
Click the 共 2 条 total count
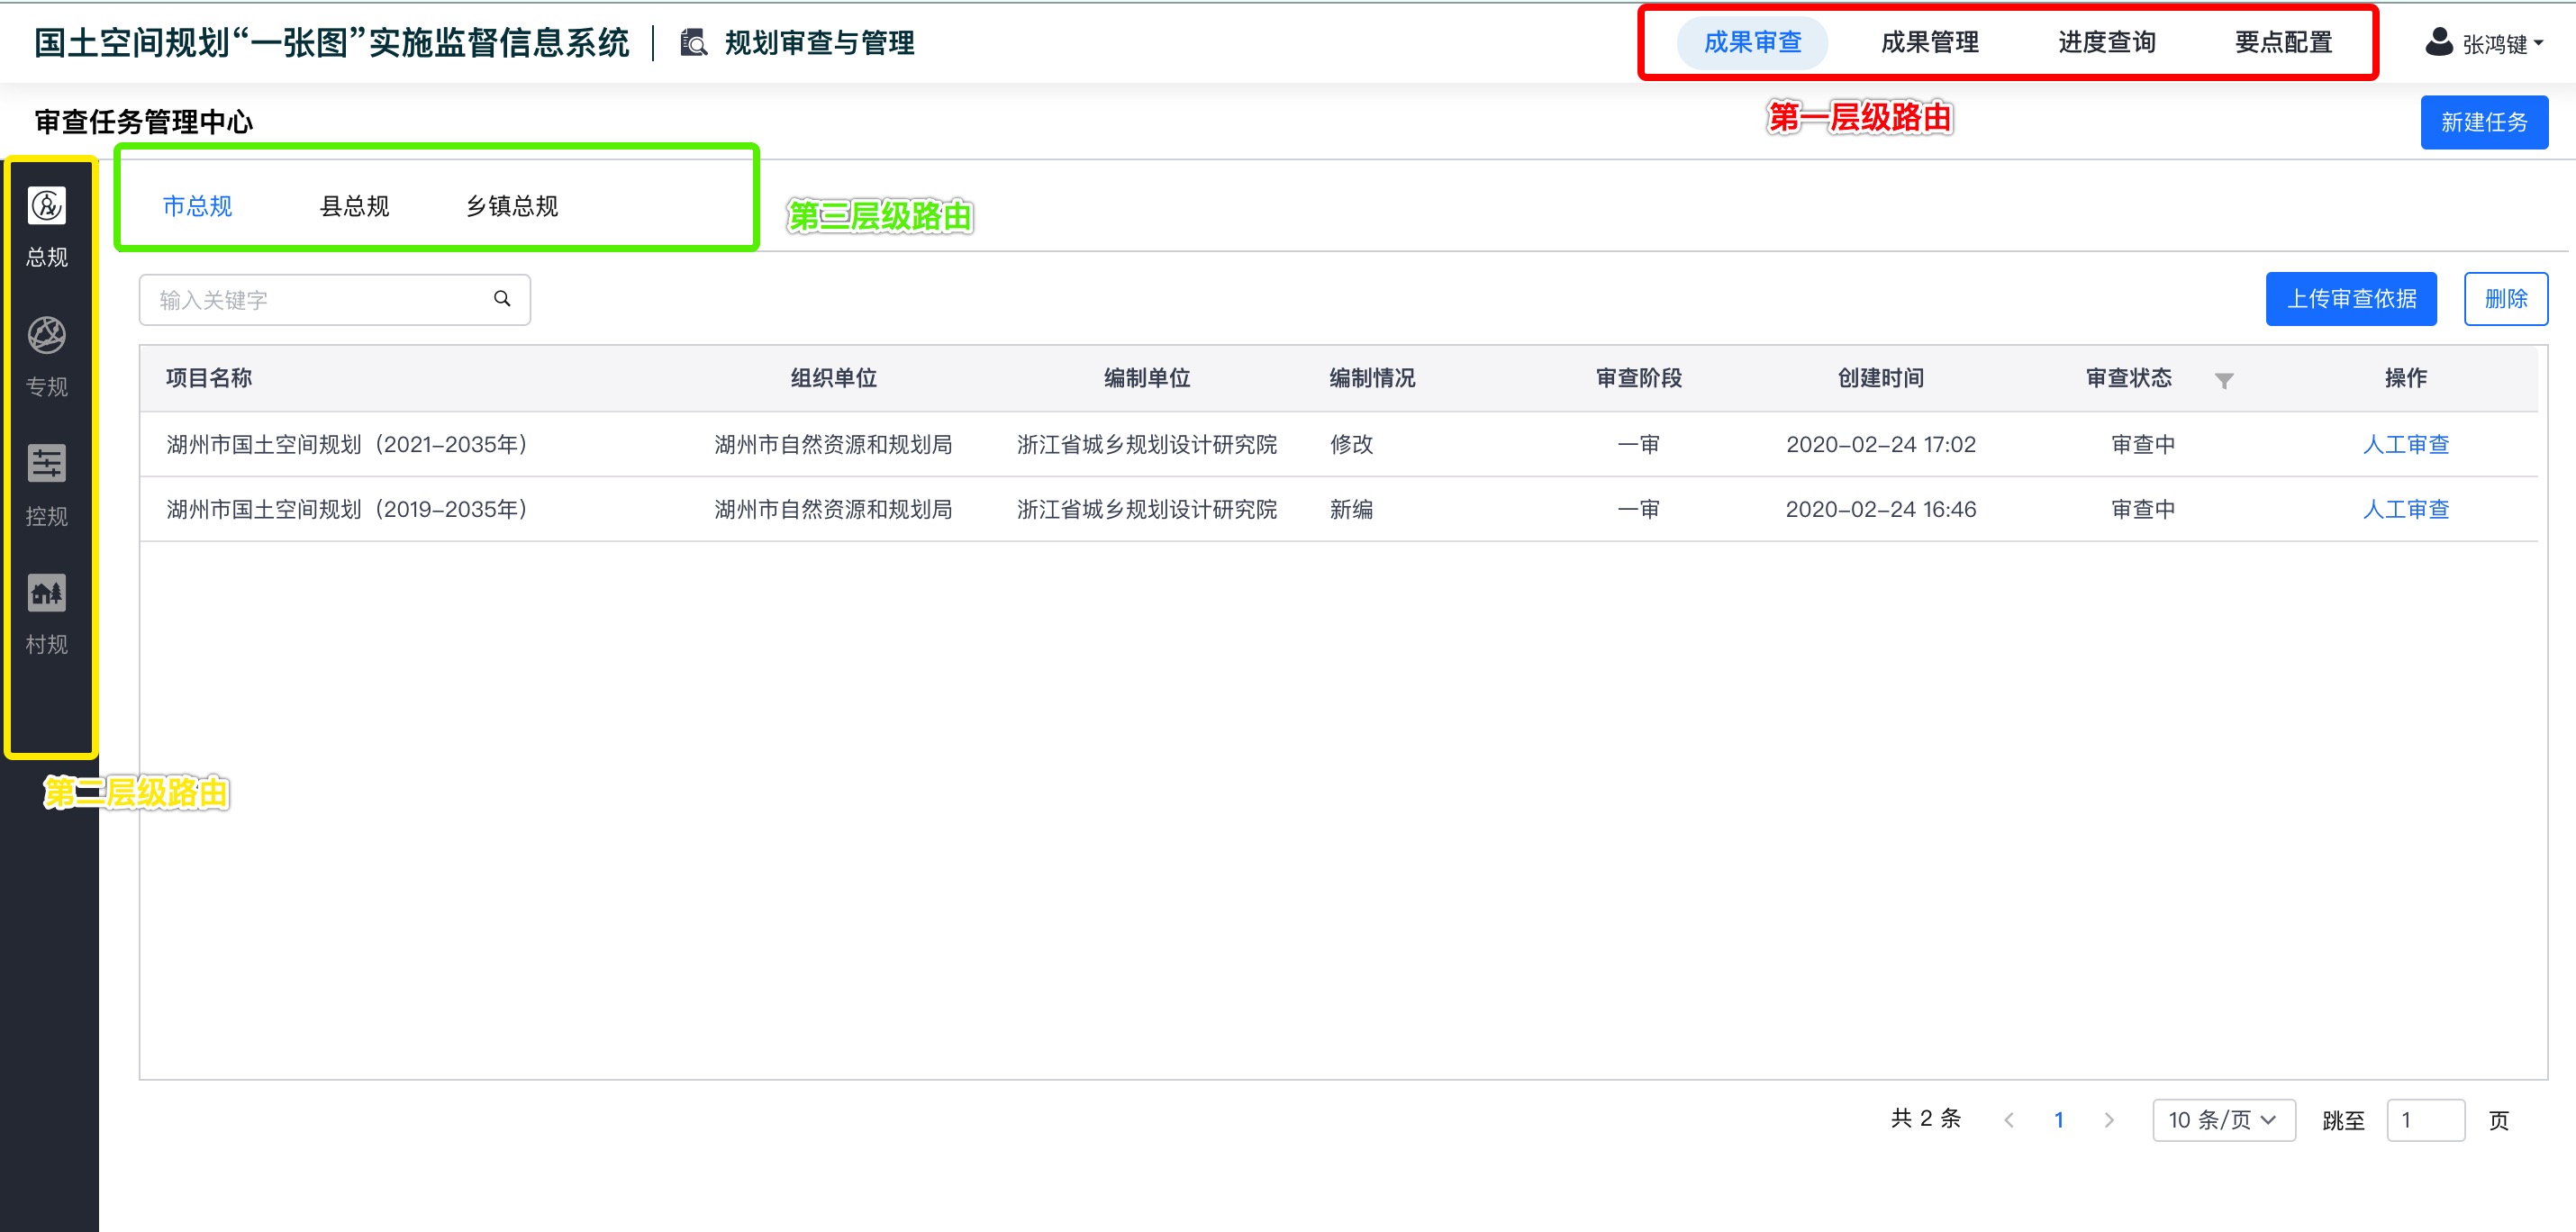point(1926,1119)
